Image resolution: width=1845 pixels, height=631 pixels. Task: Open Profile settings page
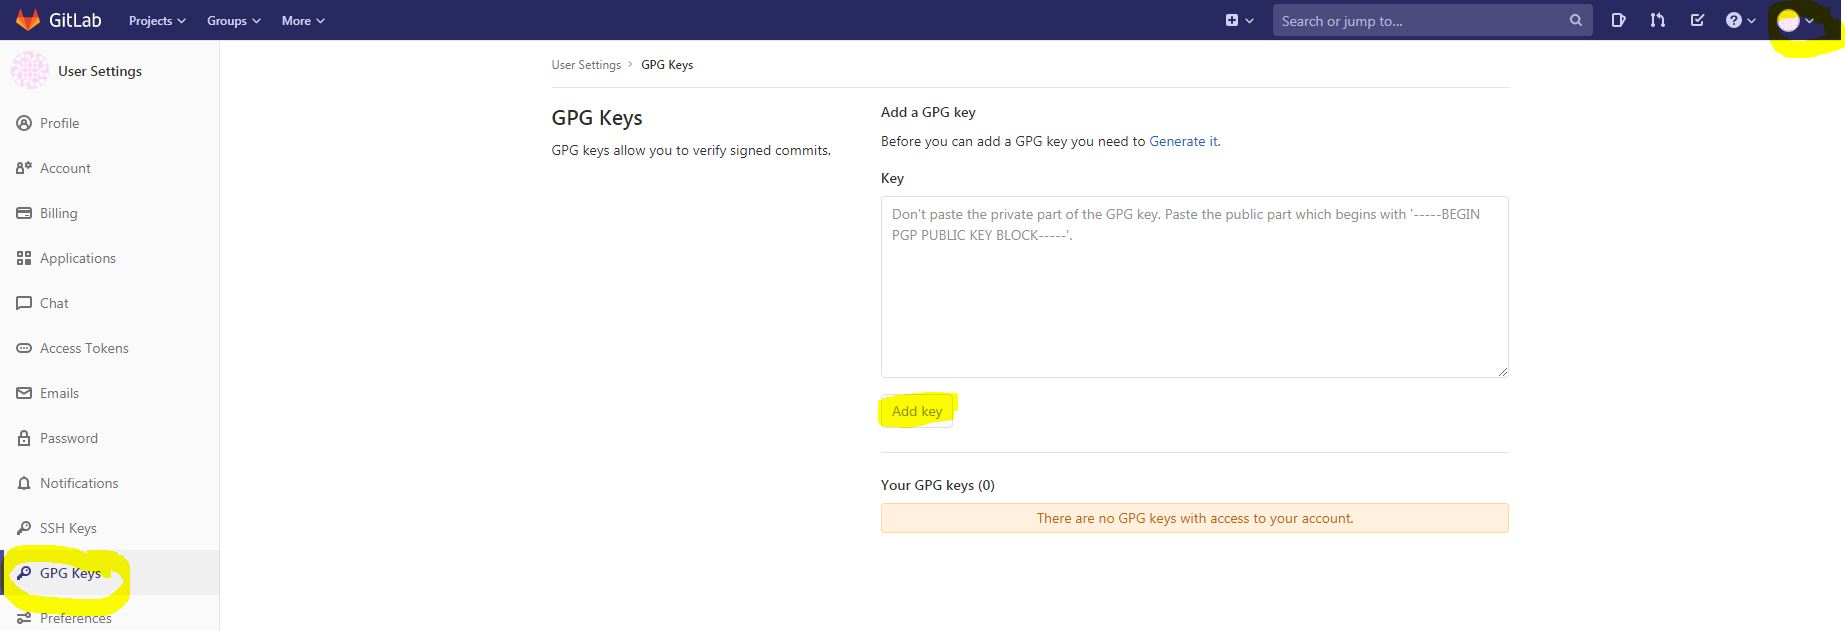59,123
